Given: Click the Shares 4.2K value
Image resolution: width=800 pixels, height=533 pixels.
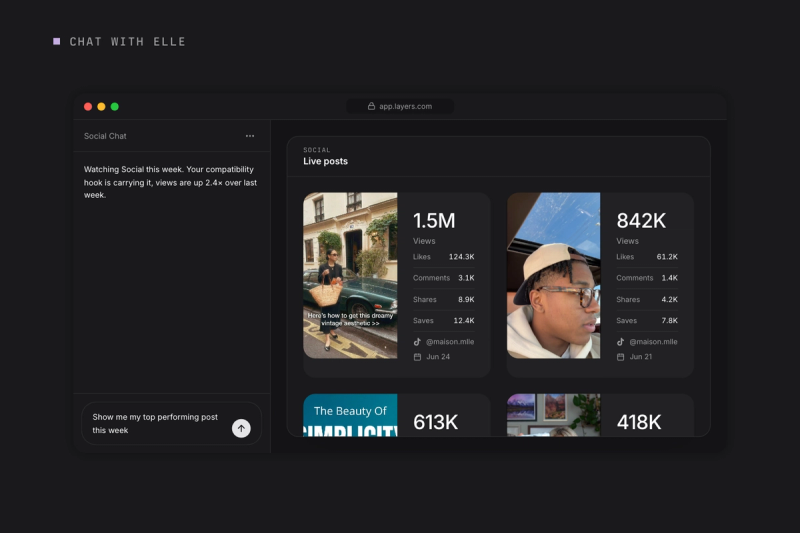Looking at the screenshot, I should click(670, 299).
